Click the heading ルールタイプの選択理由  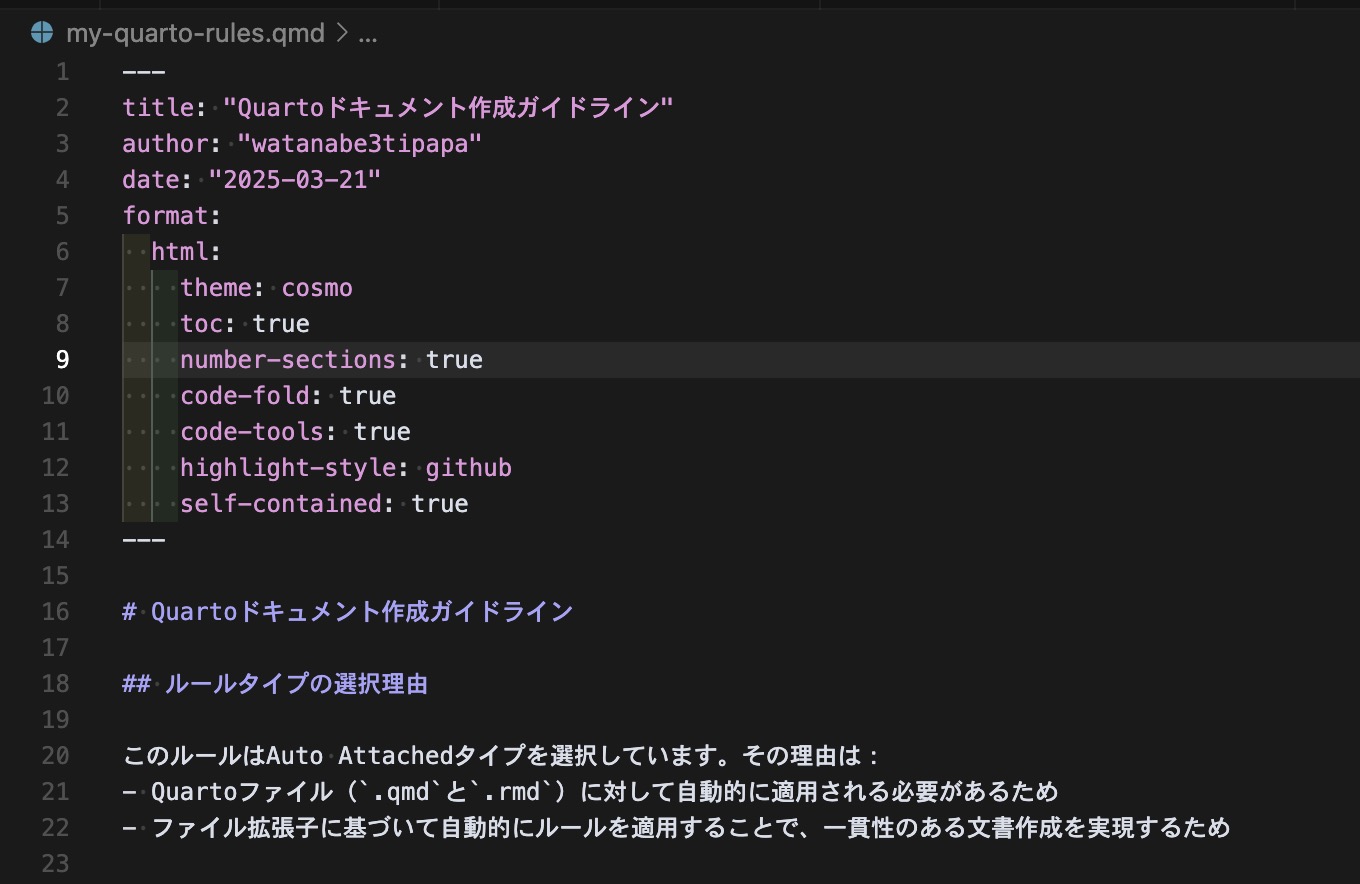tap(296, 684)
